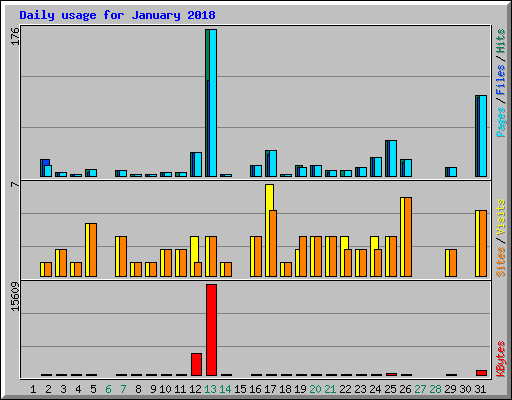Click the small red KBytes bar for day 31

481,373
